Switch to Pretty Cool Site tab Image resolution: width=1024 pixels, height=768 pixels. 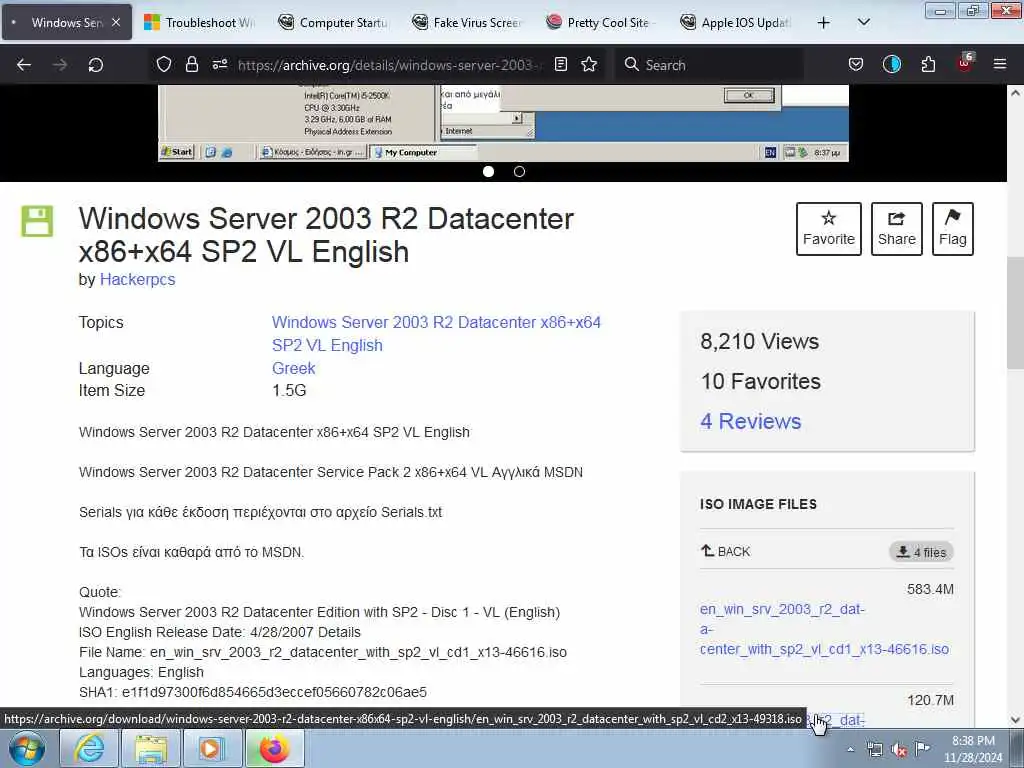pyautogui.click(x=601, y=22)
